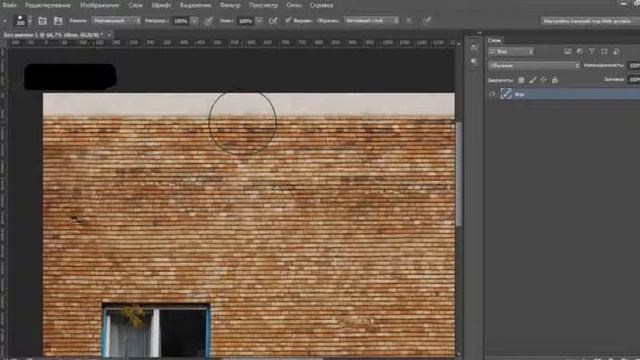
Task: Open the layer filter type dropdown Вид
Action: pyautogui.click(x=511, y=51)
